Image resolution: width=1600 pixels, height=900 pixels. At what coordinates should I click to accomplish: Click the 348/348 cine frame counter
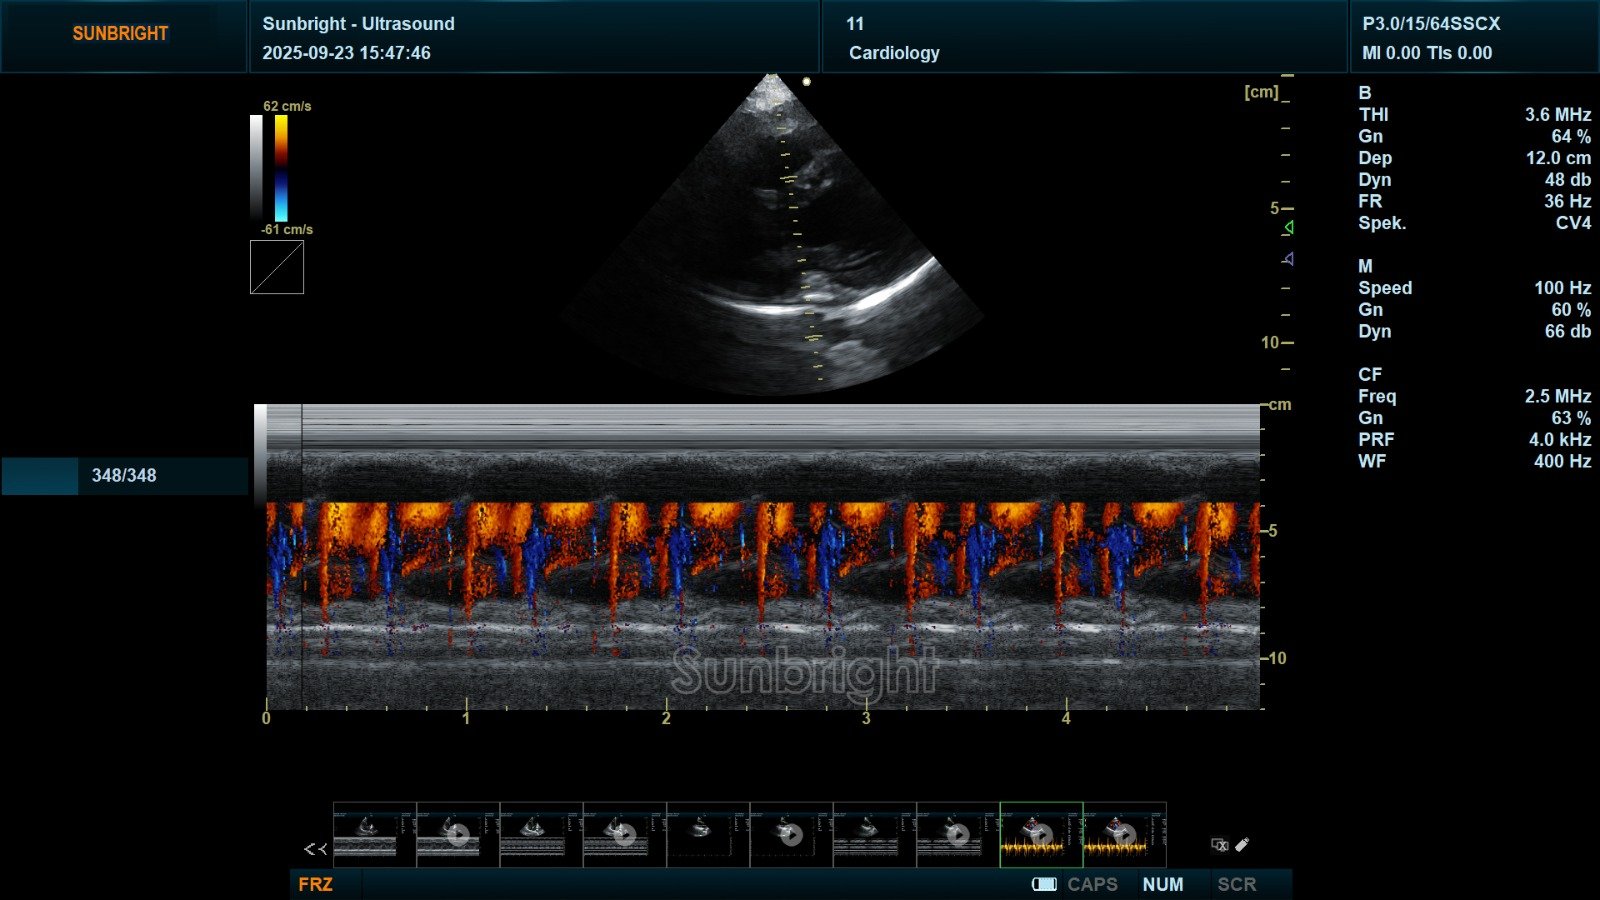[124, 476]
